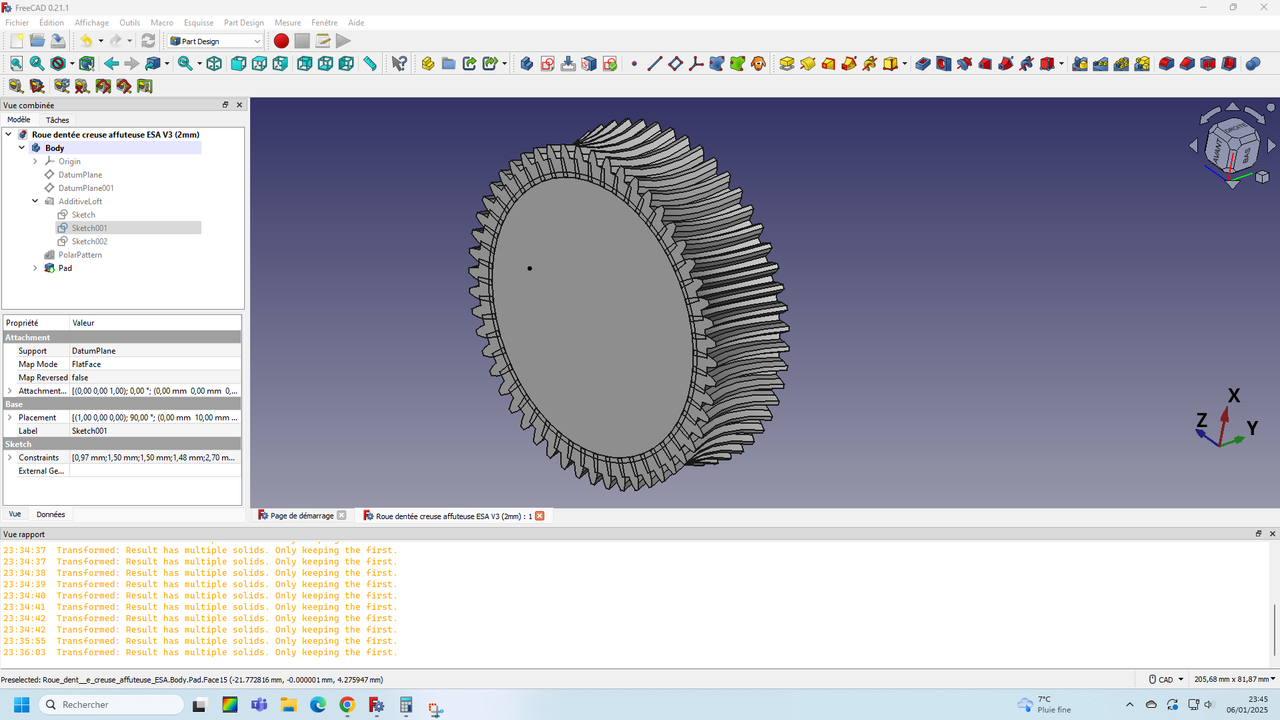
Task: Select PolarPattern in the model tree
Action: click(x=80, y=255)
